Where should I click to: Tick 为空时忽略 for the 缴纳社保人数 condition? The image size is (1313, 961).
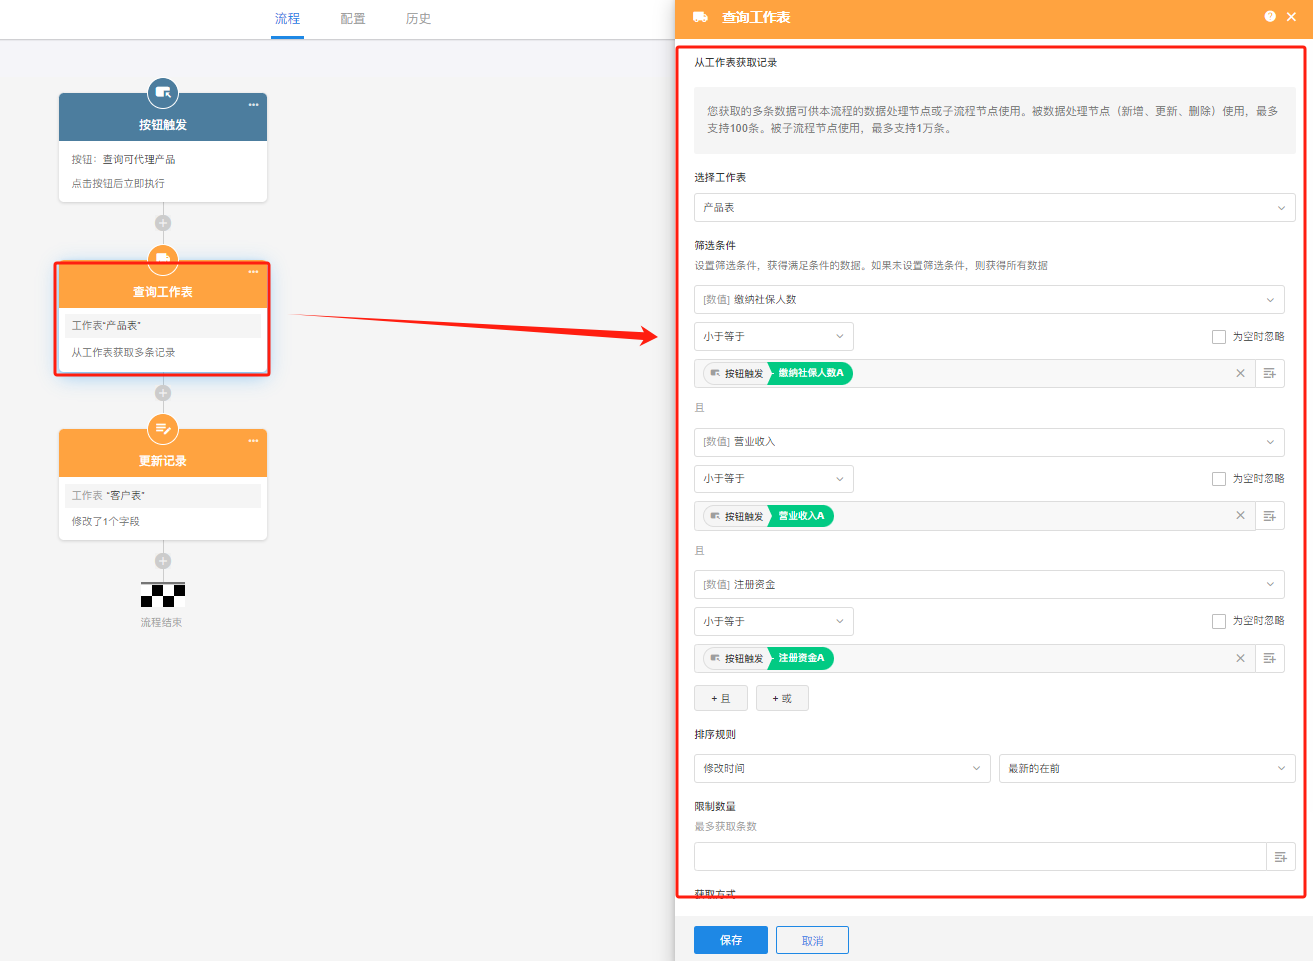(x=1219, y=337)
